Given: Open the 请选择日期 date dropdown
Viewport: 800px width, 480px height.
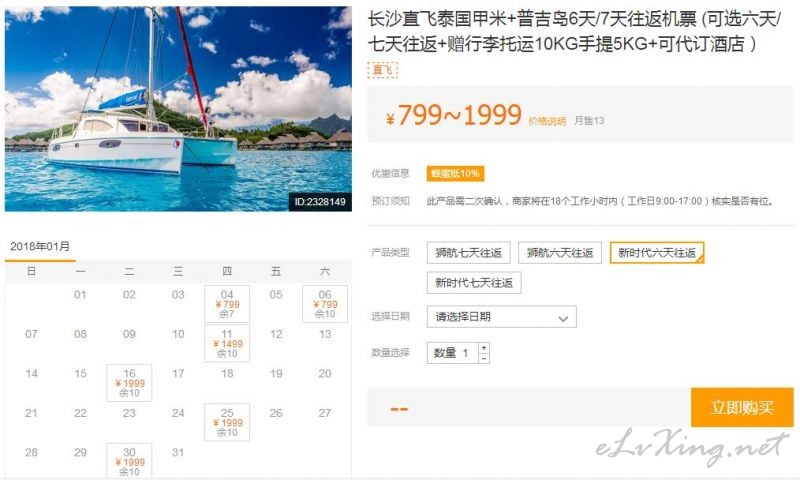Looking at the screenshot, I should 502,317.
